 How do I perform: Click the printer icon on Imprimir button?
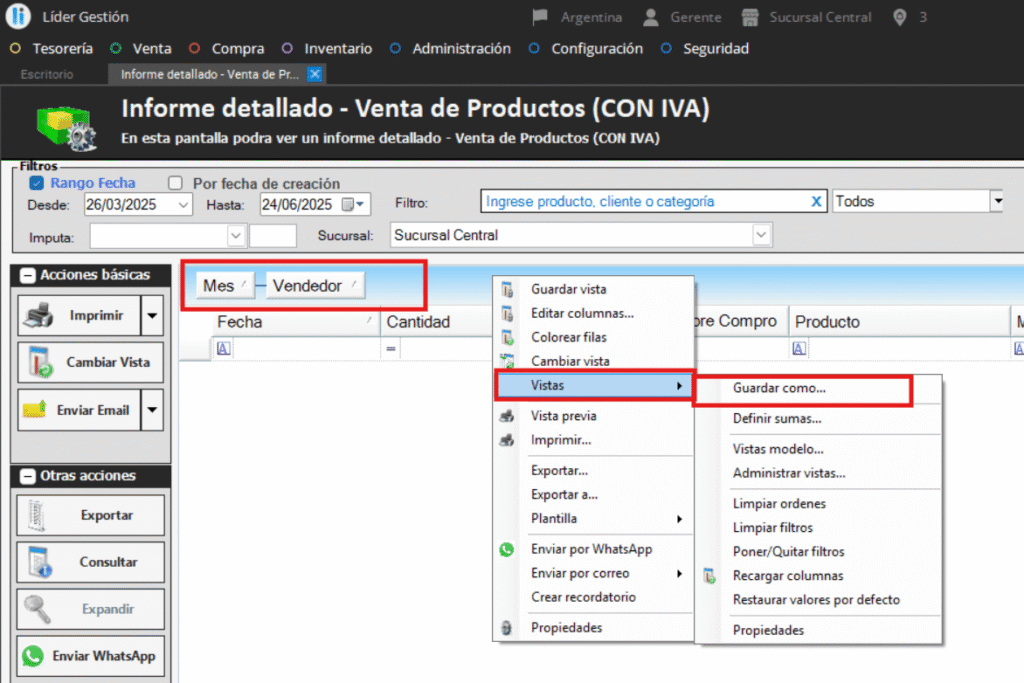(36, 316)
